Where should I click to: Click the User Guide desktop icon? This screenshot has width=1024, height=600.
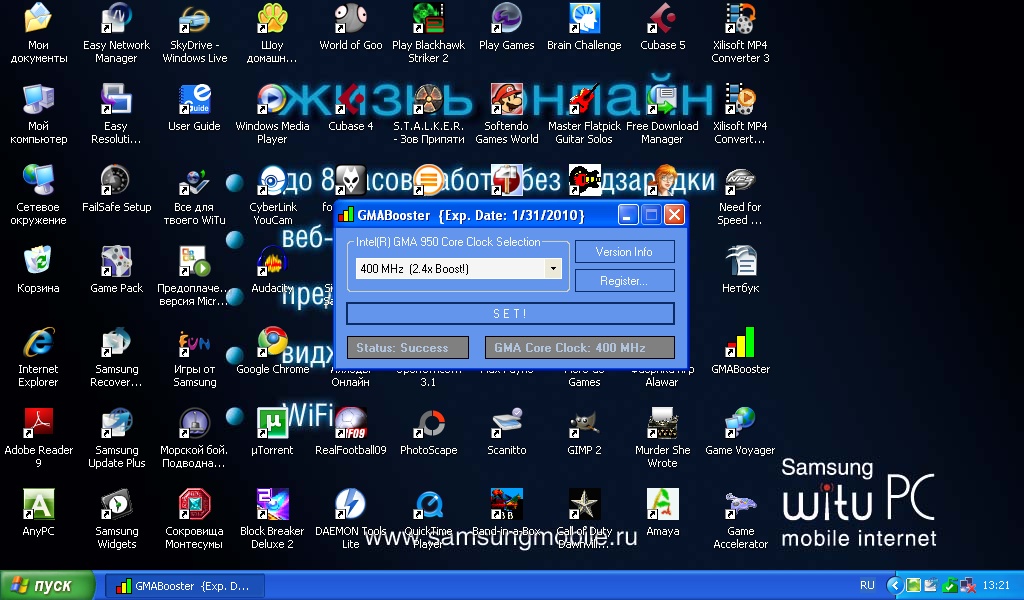195,99
